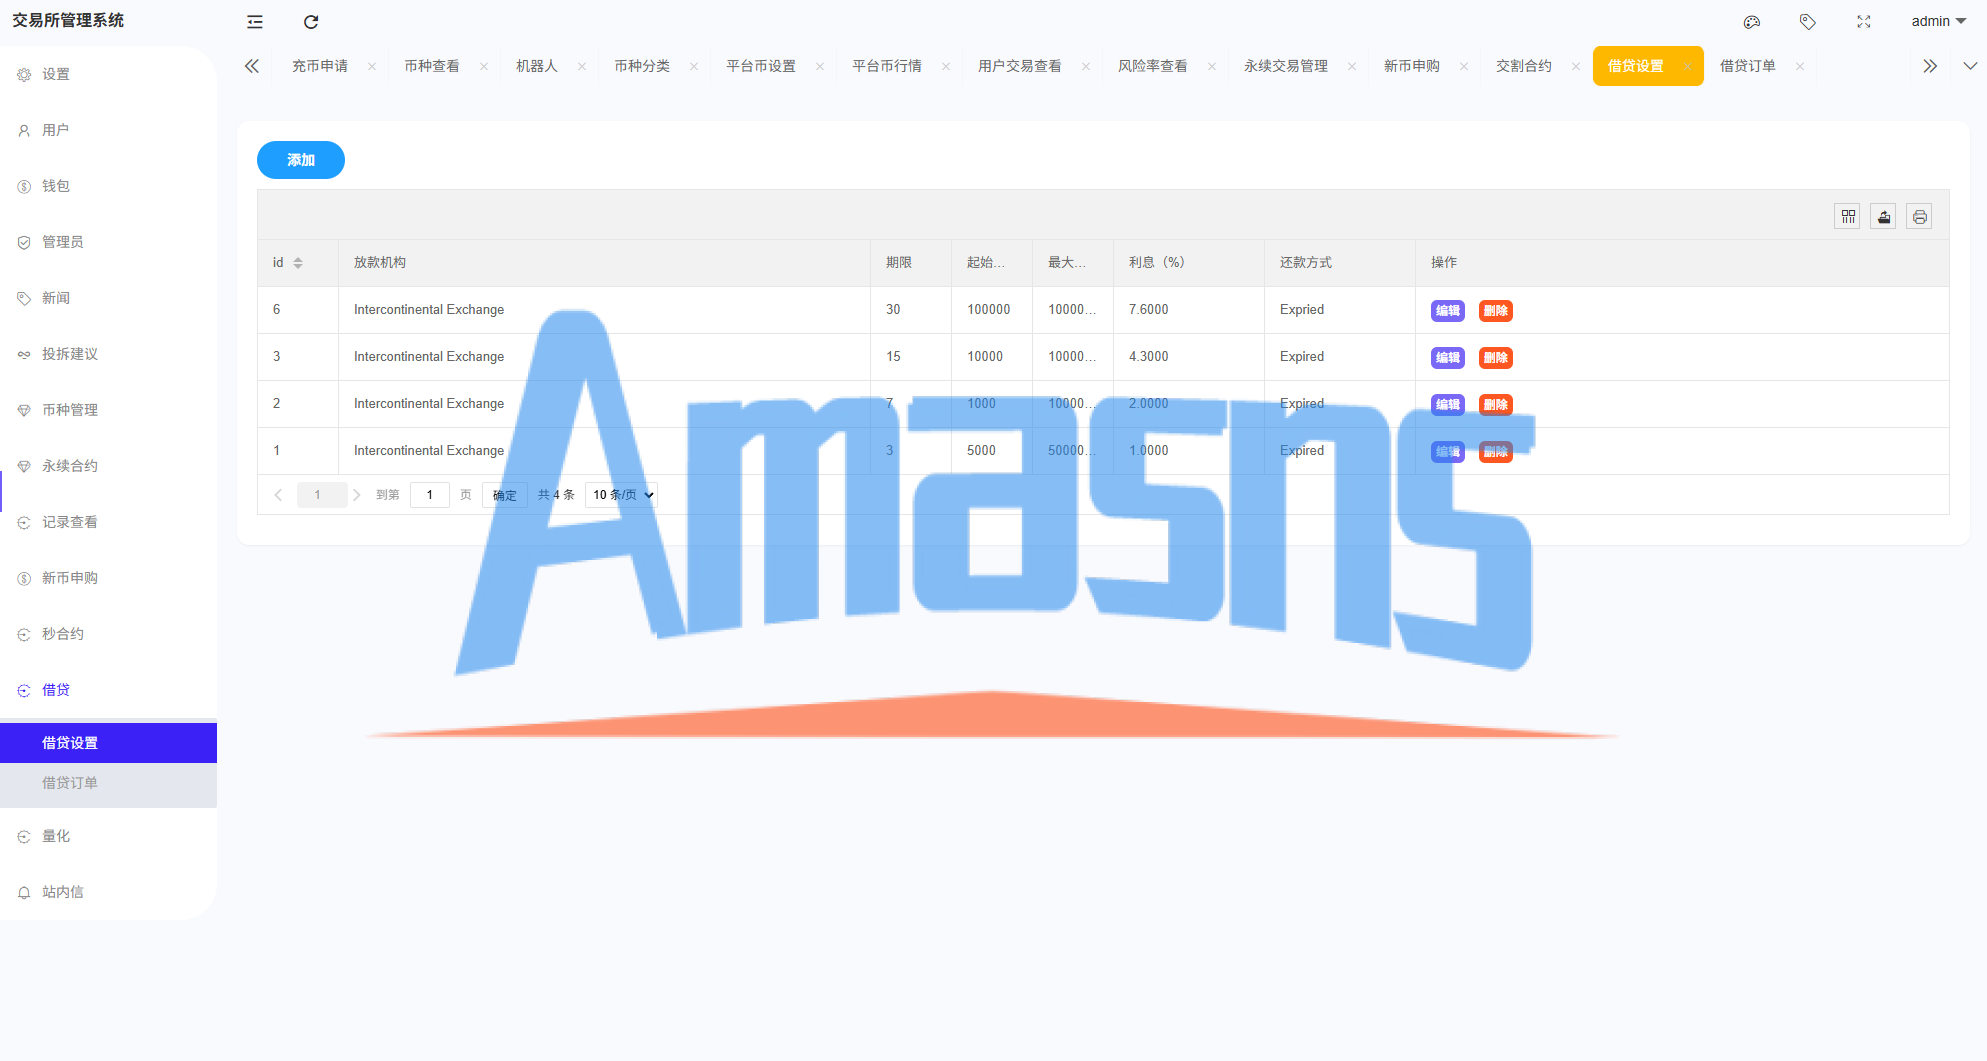Expand the 永续合约 sidebar menu

(70, 466)
